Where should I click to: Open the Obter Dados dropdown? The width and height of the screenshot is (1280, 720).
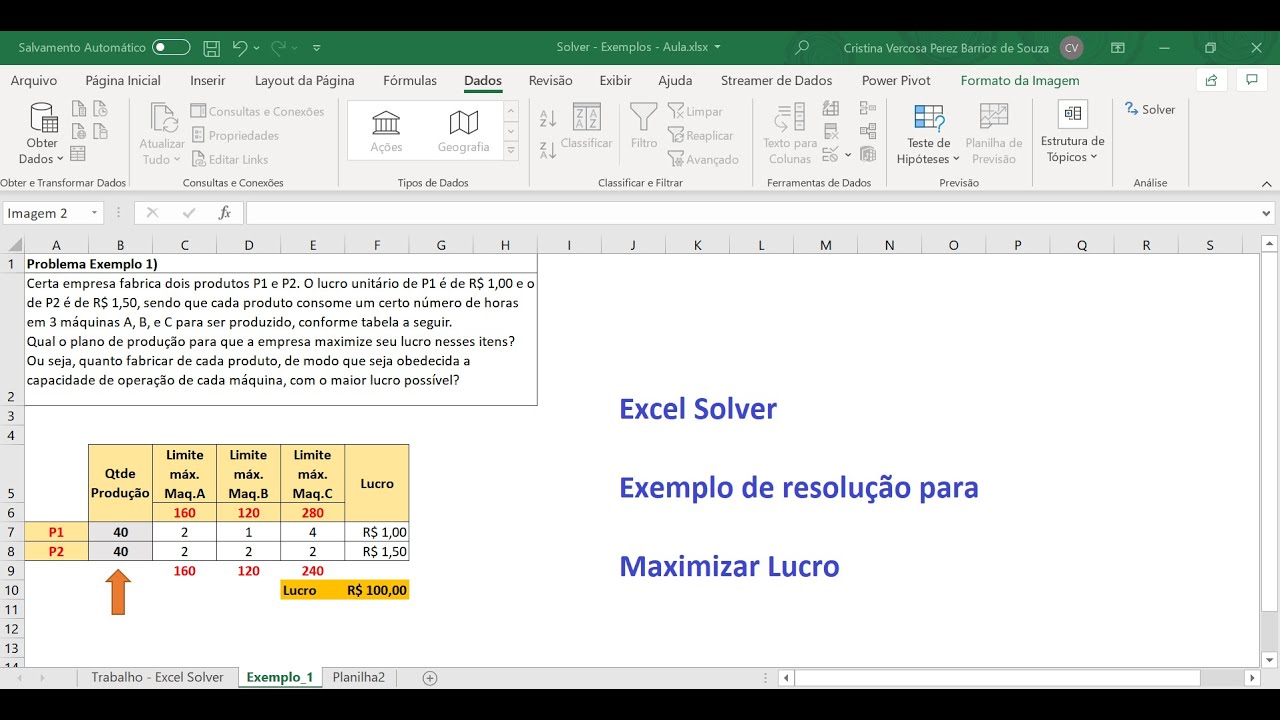point(42,134)
